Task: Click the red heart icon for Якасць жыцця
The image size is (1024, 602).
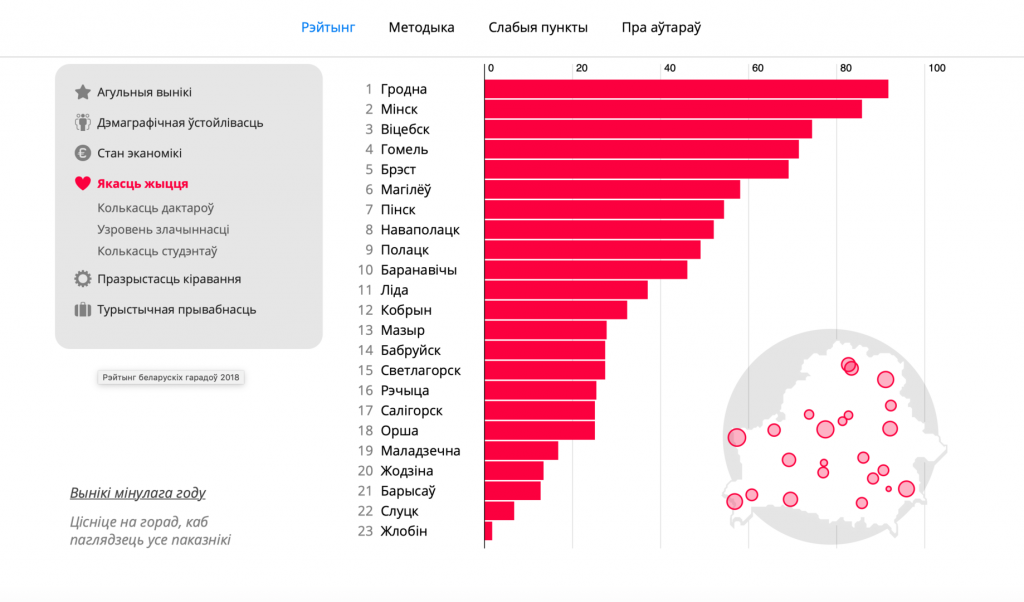Action: click(82, 183)
